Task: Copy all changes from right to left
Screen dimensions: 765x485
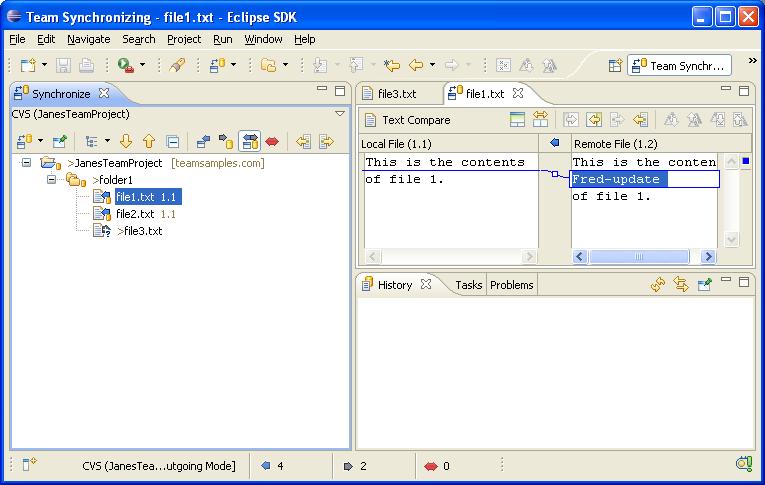Action: click(594, 120)
